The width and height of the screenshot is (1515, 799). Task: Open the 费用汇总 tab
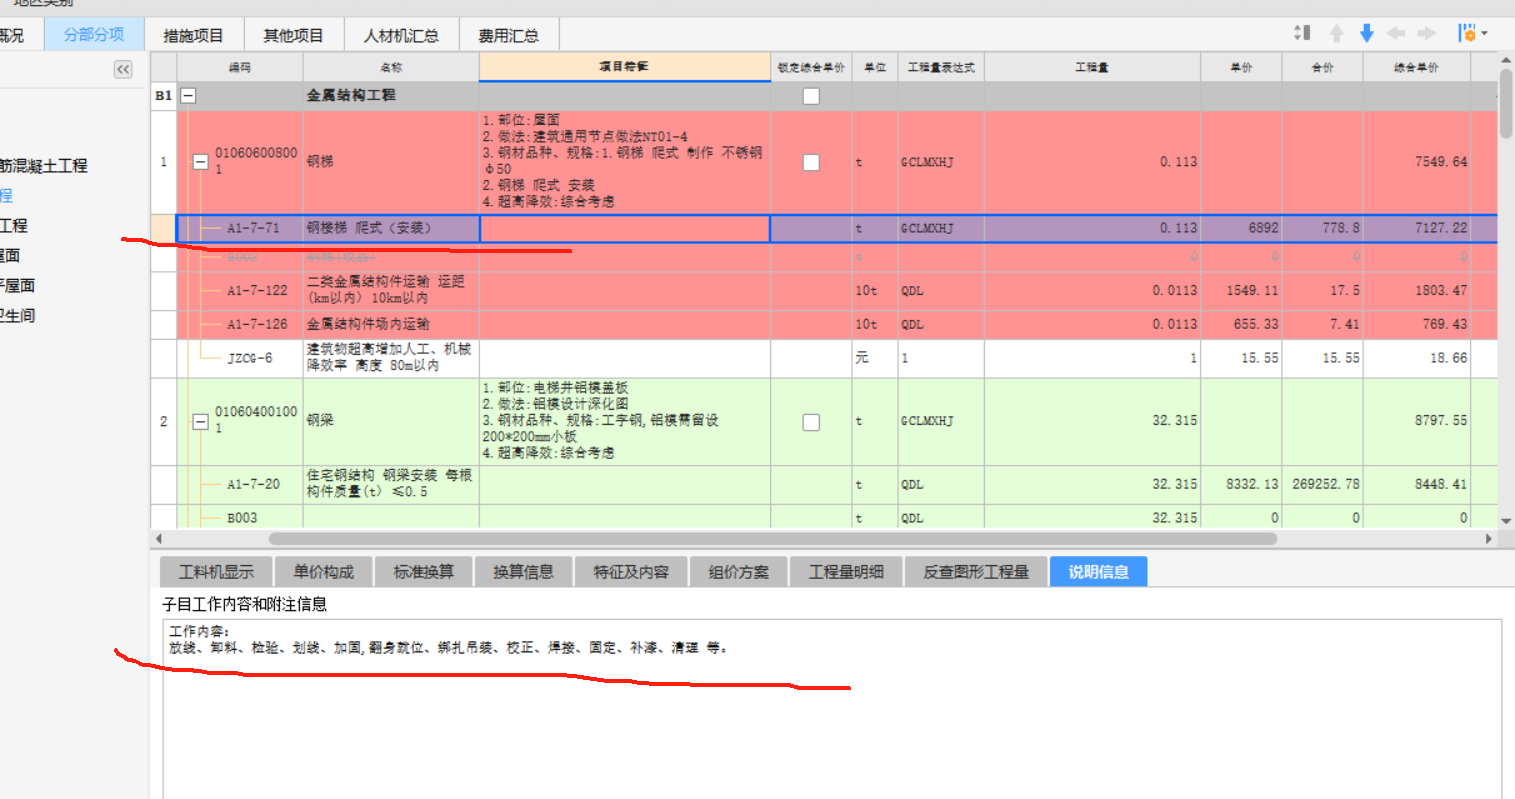(x=508, y=35)
